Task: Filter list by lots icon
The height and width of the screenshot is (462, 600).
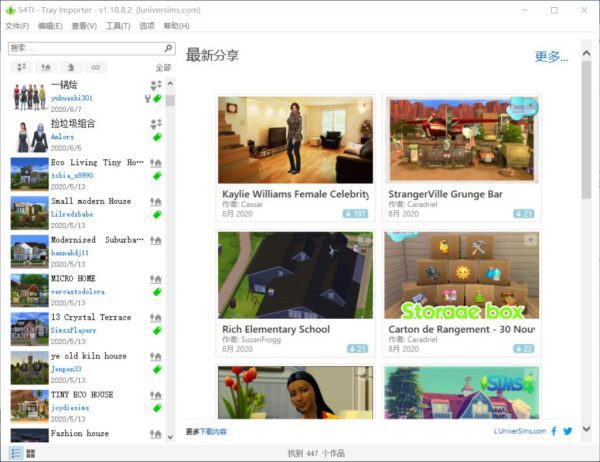Action: pyautogui.click(x=46, y=67)
